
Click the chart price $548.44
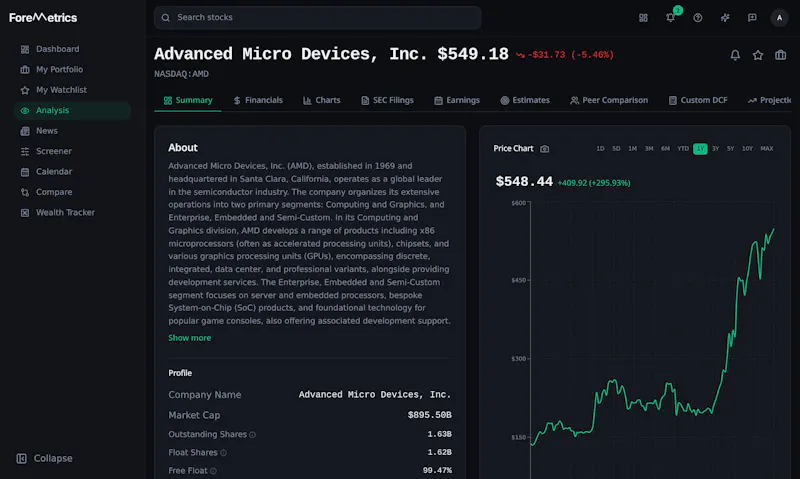[524, 182]
